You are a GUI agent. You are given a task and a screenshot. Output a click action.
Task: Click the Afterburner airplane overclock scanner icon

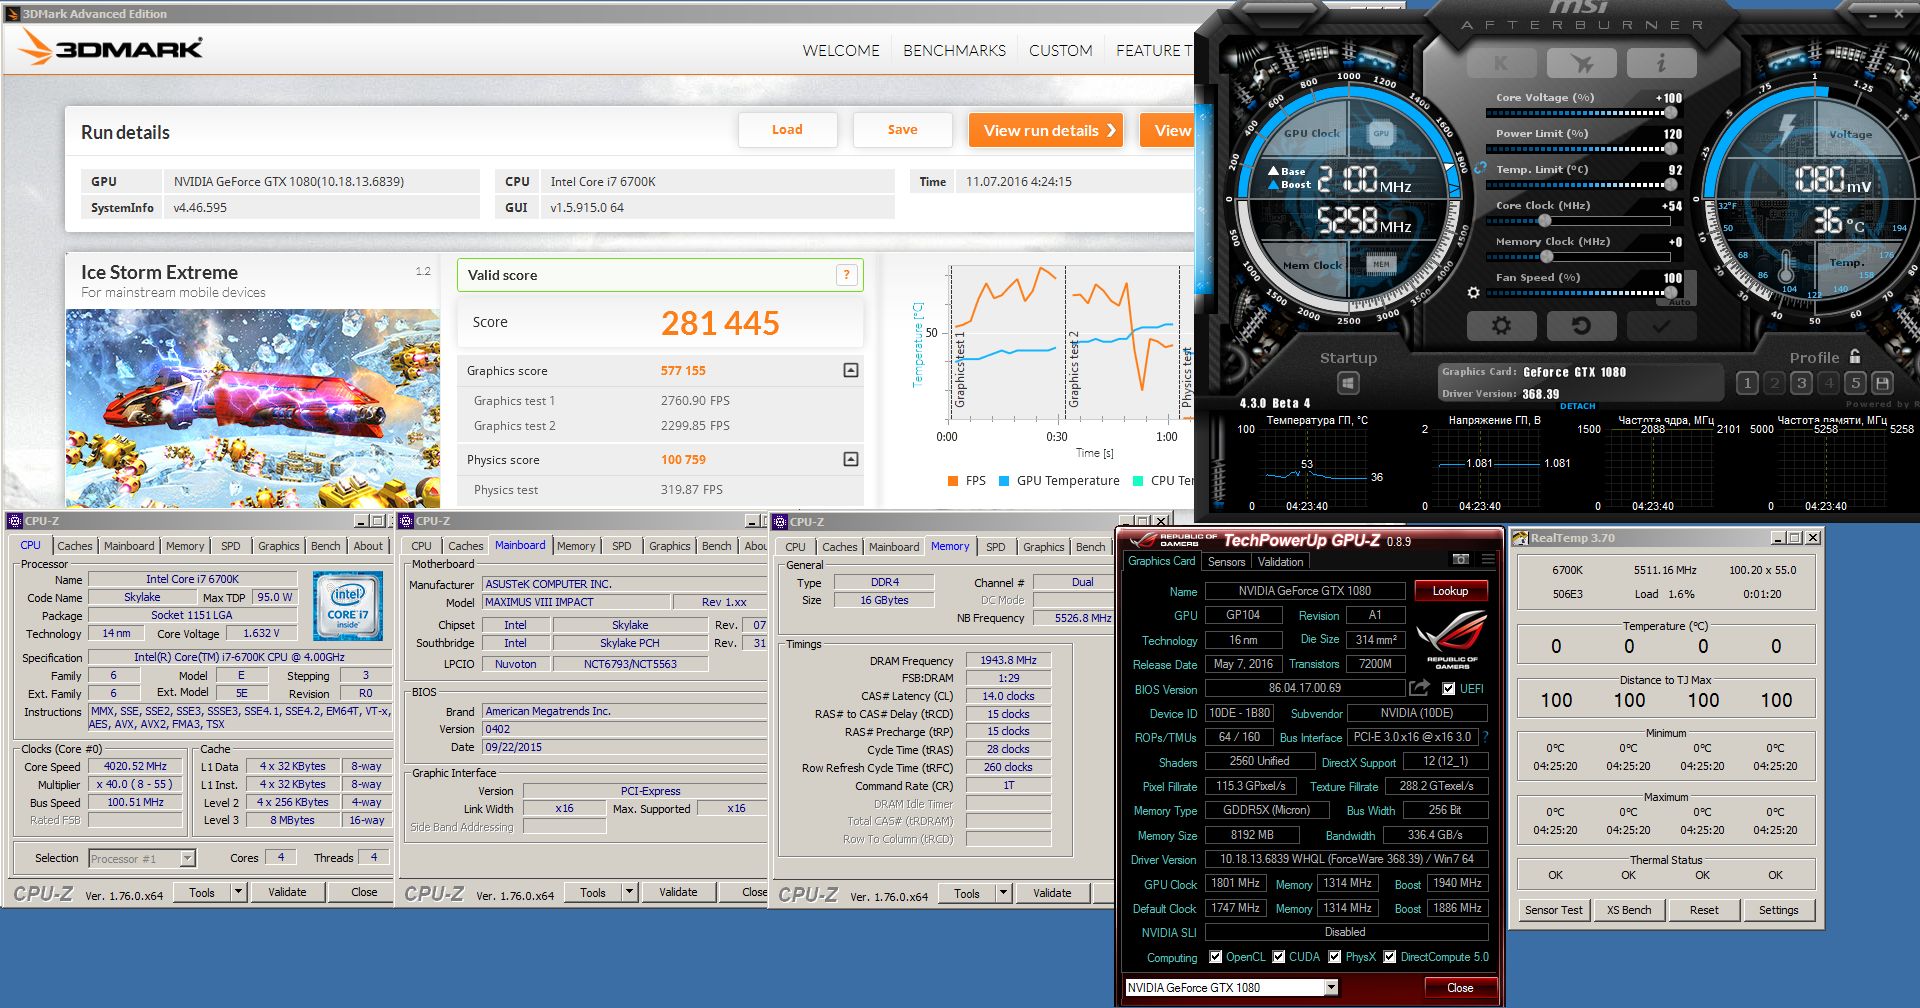1581,63
